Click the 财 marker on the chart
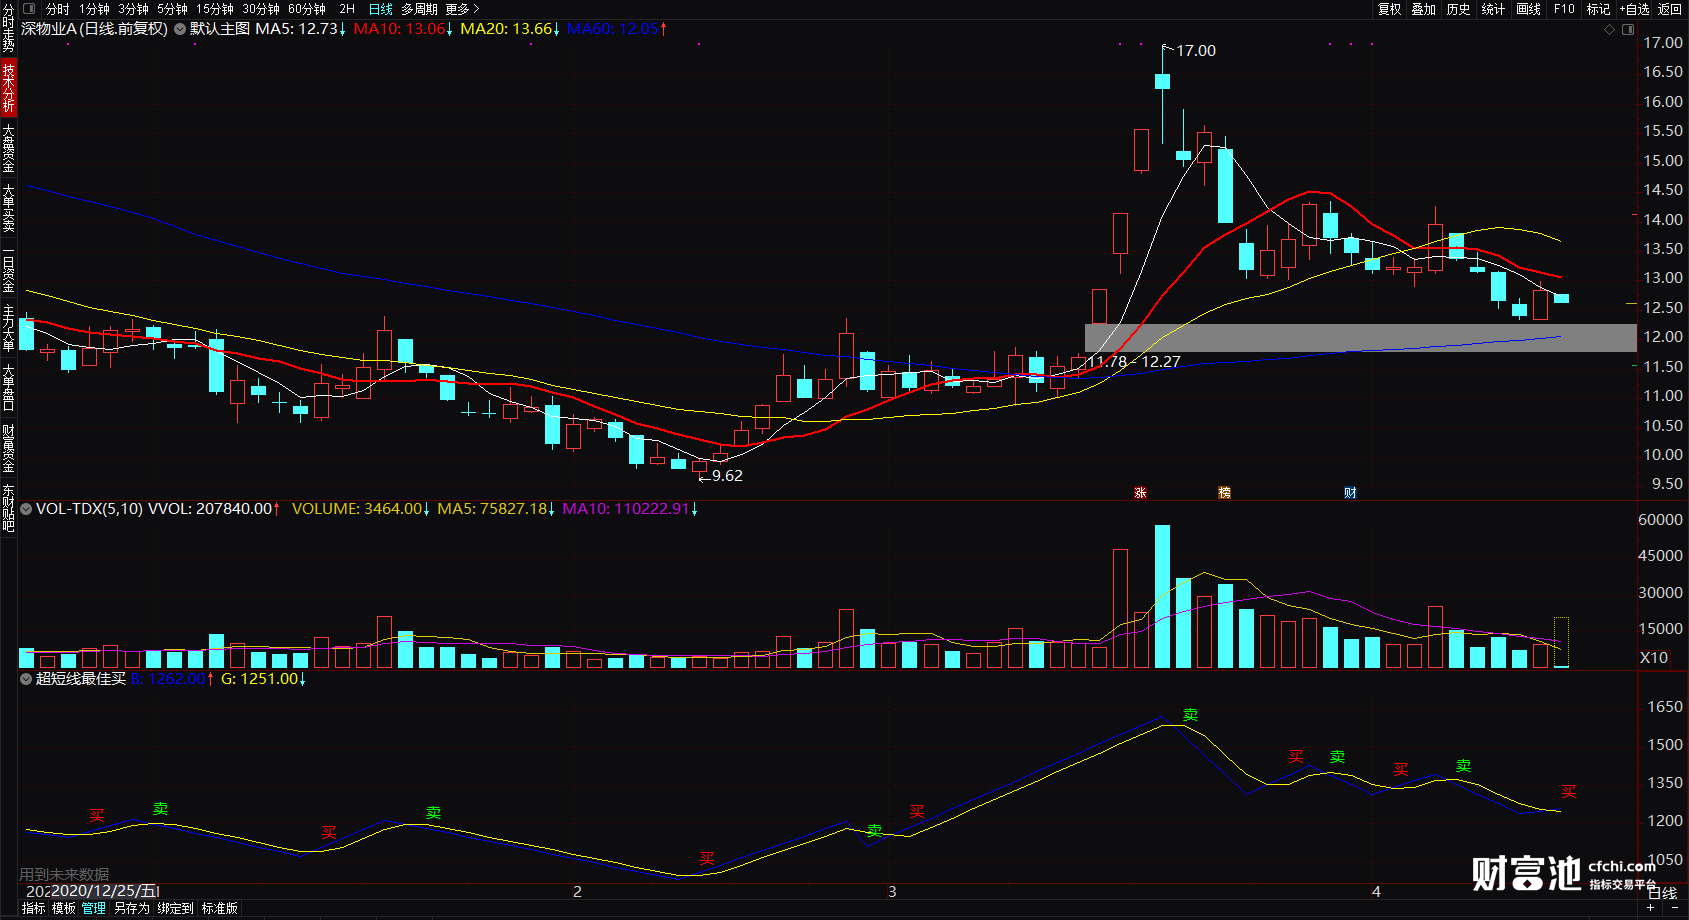This screenshot has width=1689, height=920. tap(1350, 493)
